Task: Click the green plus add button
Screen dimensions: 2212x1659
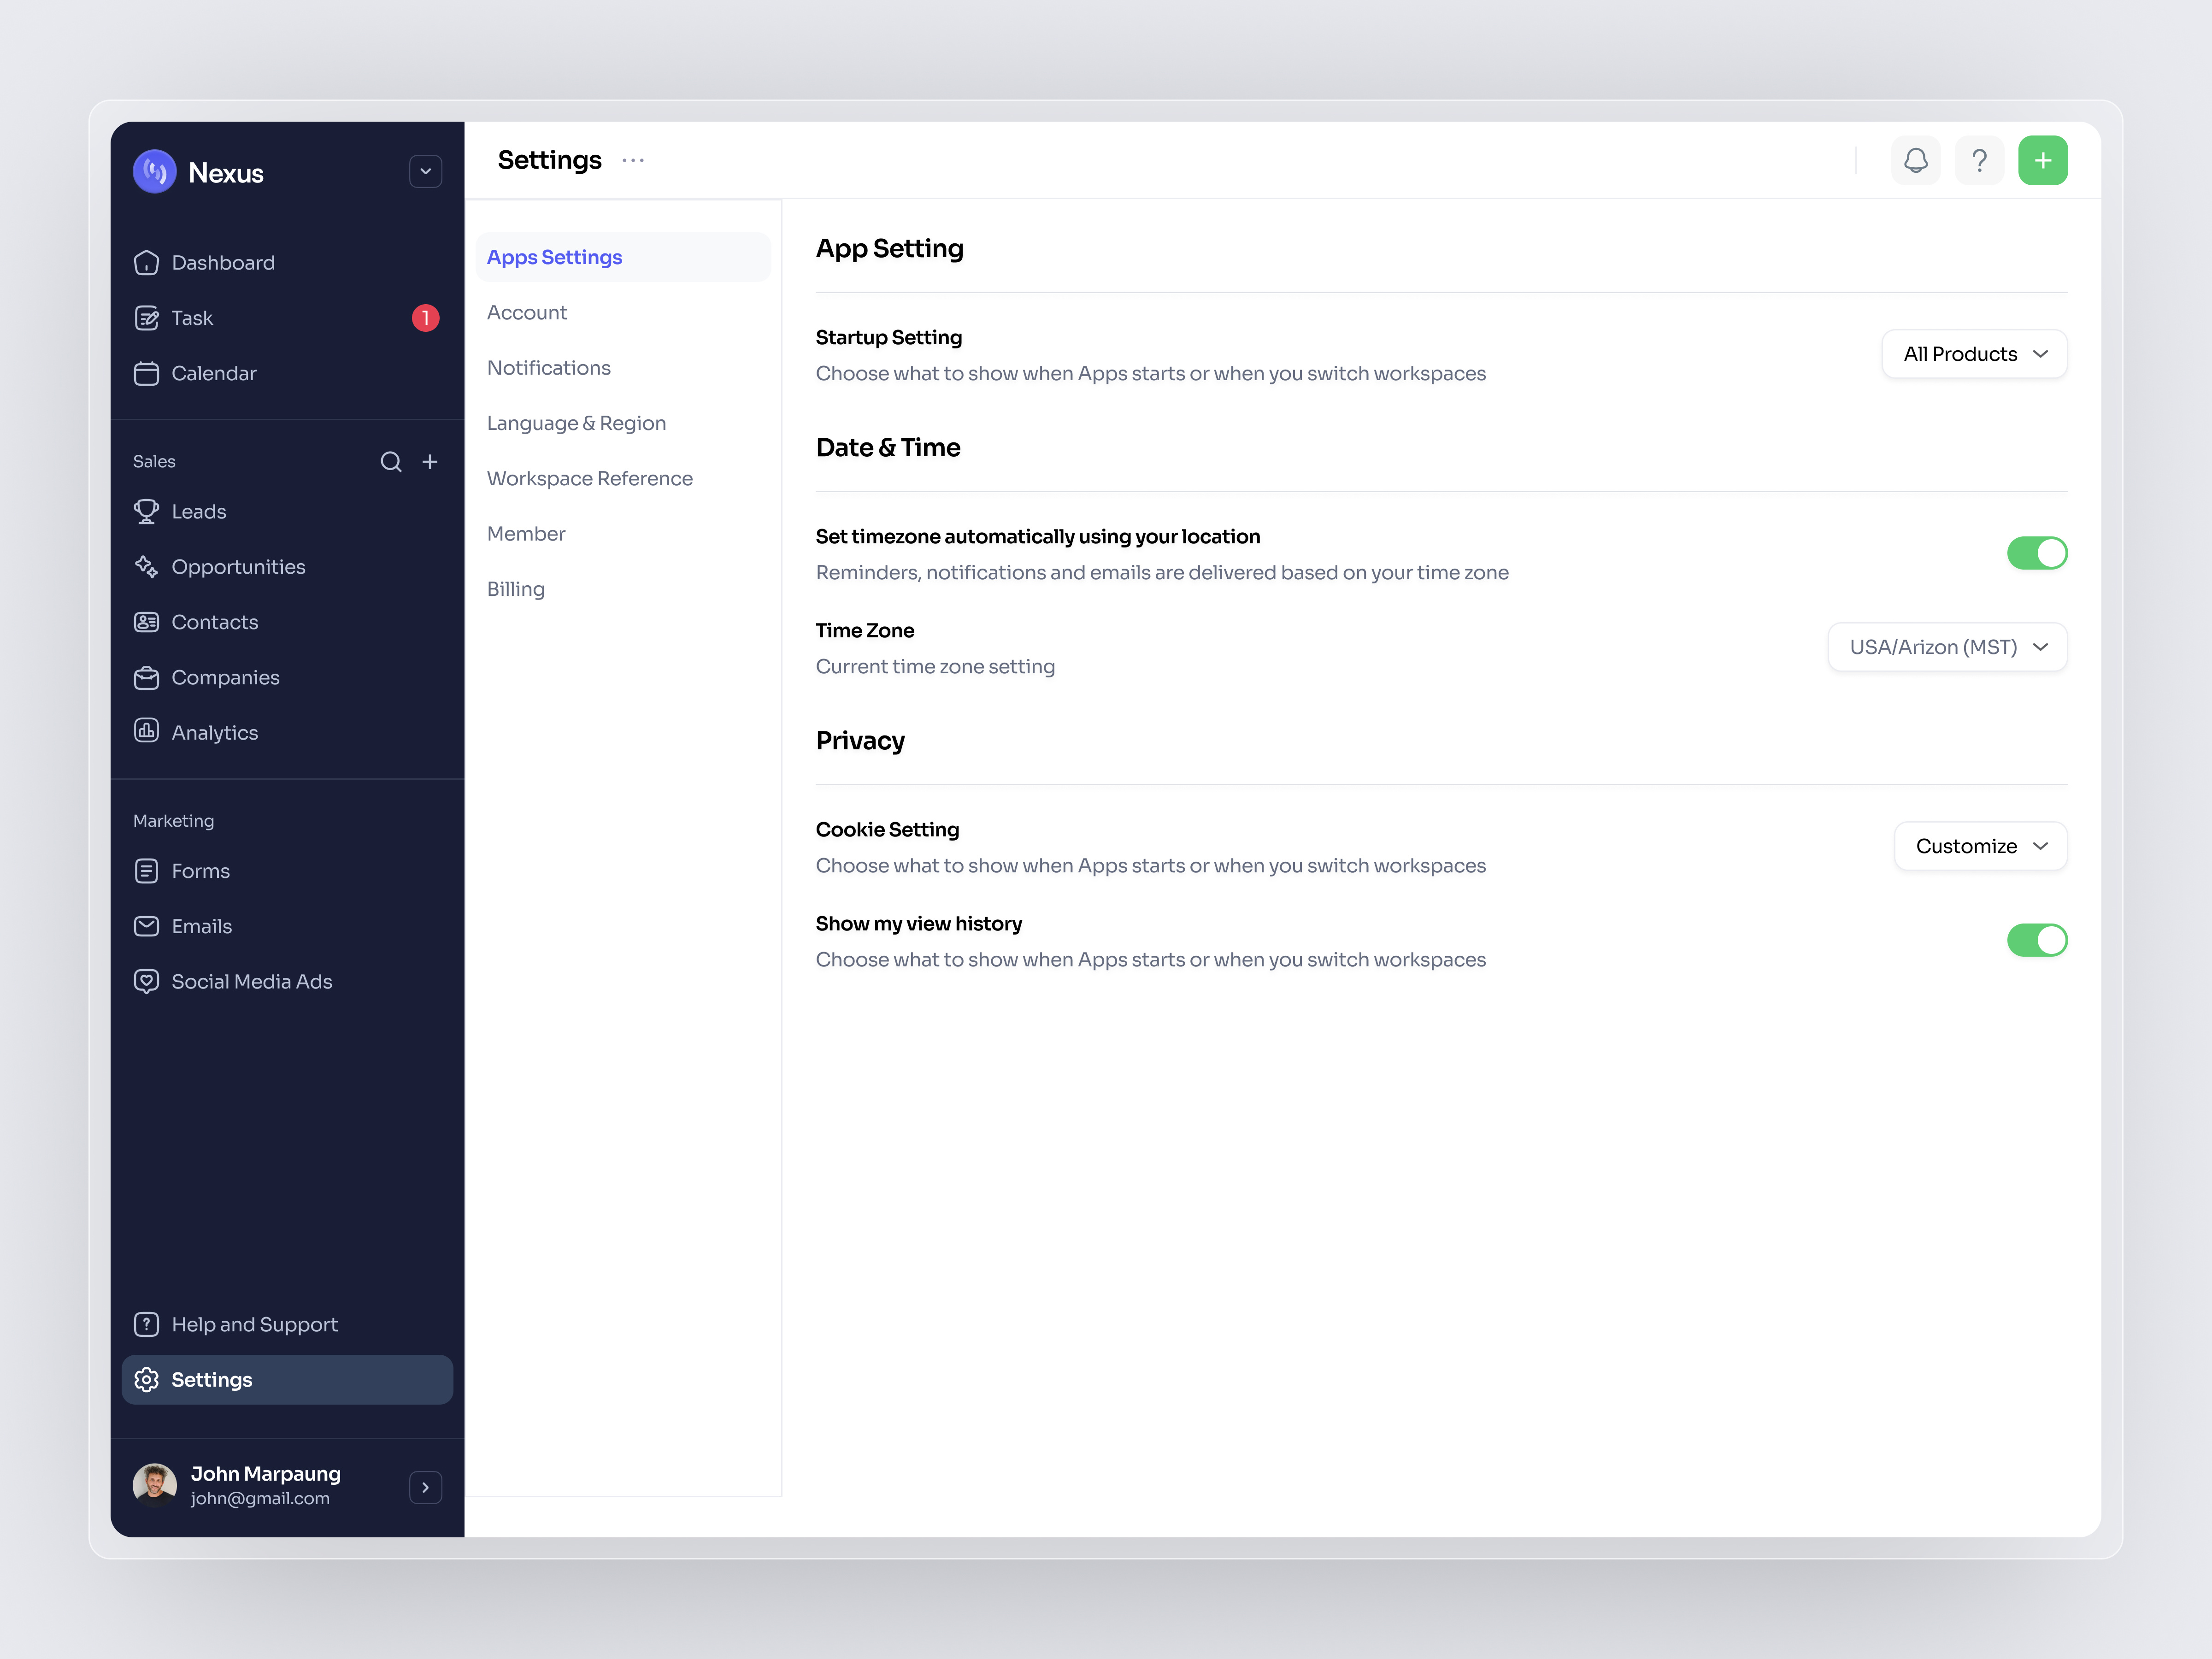Action: (x=2042, y=160)
